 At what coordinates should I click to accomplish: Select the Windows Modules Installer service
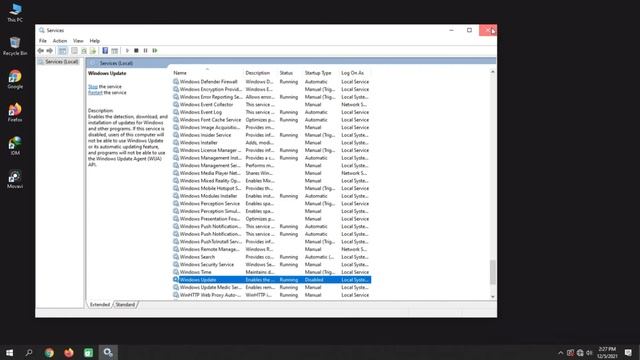[x=271, y=196]
